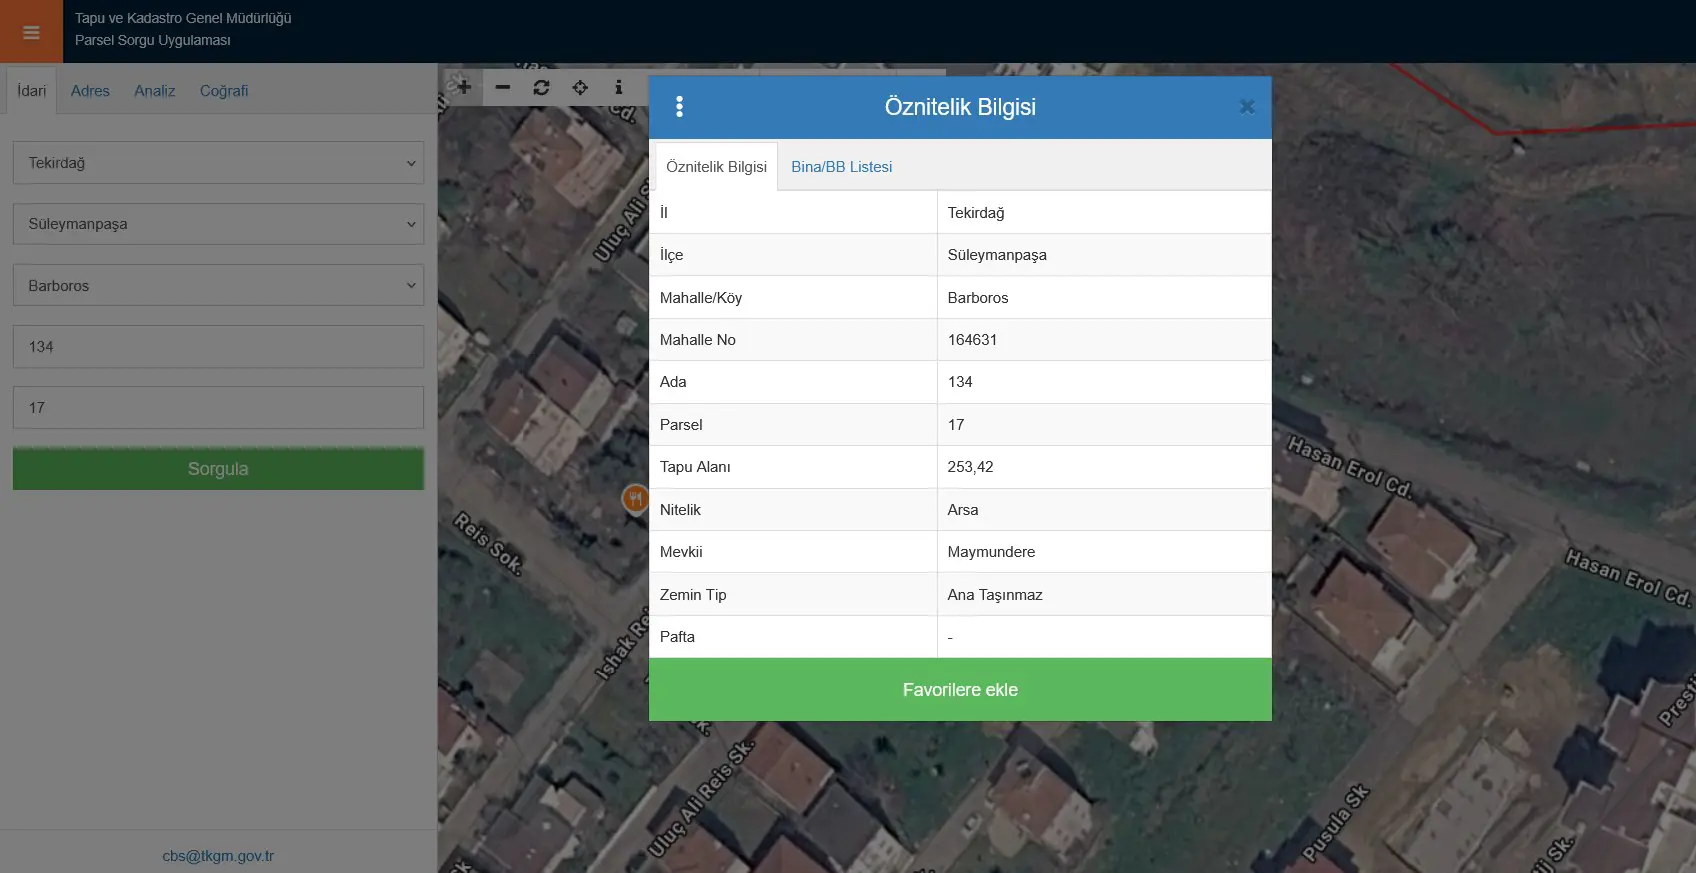This screenshot has width=1696, height=873.
Task: Click the İl value Tekirdağ in table
Action: click(x=976, y=213)
